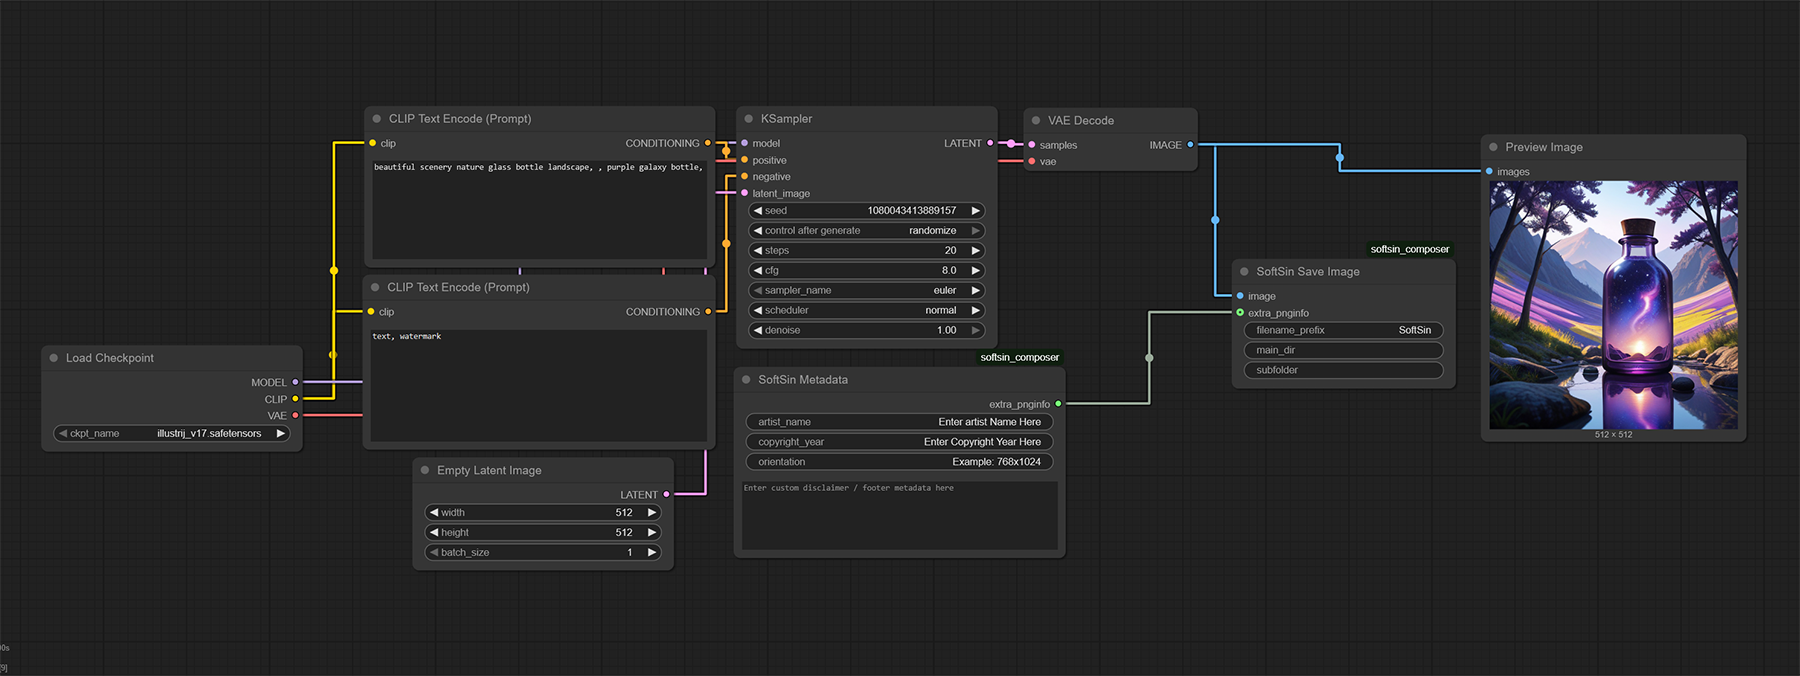Click the copyright_year field
The width and height of the screenshot is (1800, 676).
click(899, 442)
